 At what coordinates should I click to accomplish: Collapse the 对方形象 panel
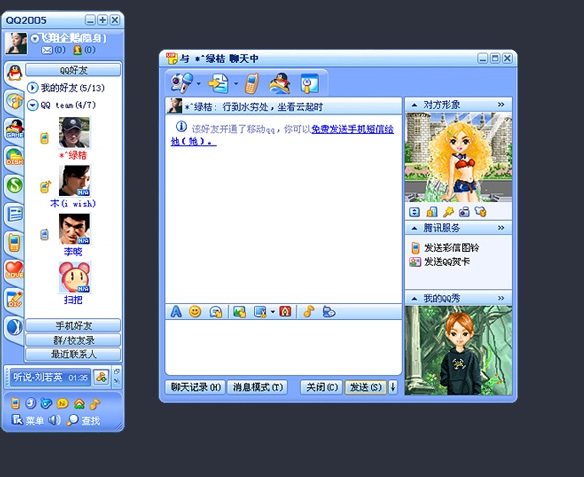pyautogui.click(x=414, y=105)
